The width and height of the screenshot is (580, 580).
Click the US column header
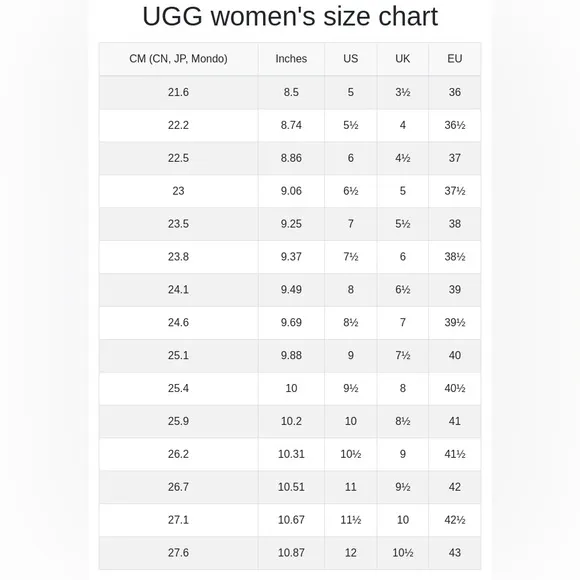pos(351,59)
